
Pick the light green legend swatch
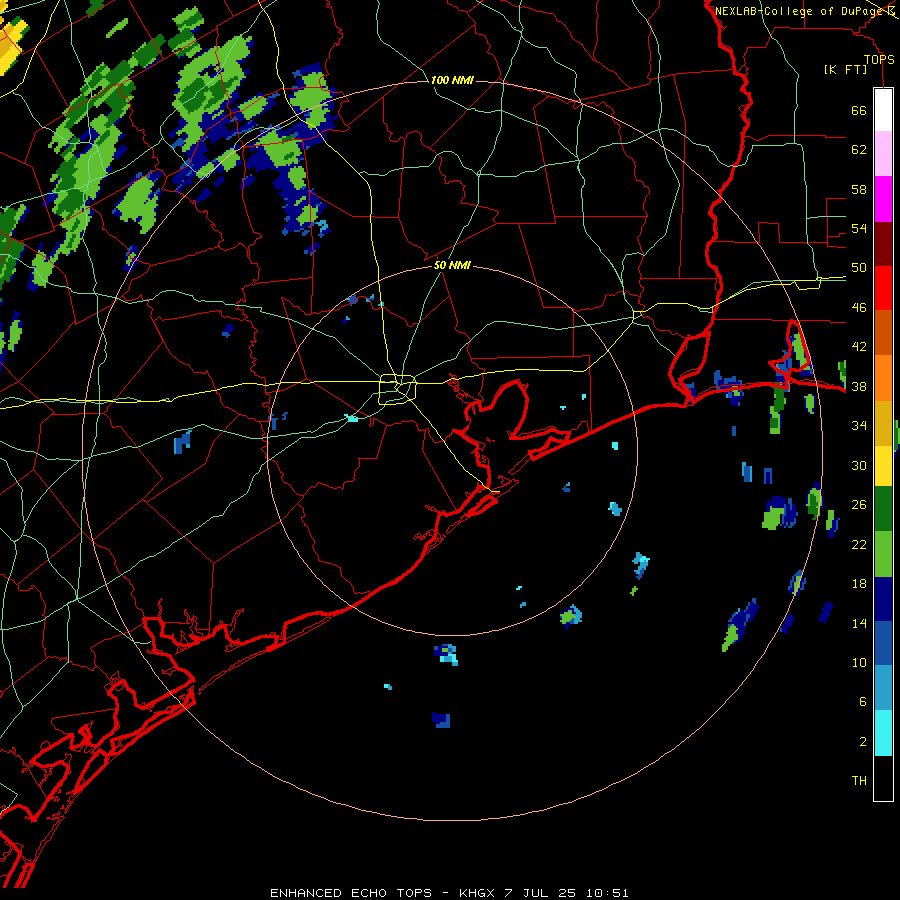(883, 554)
